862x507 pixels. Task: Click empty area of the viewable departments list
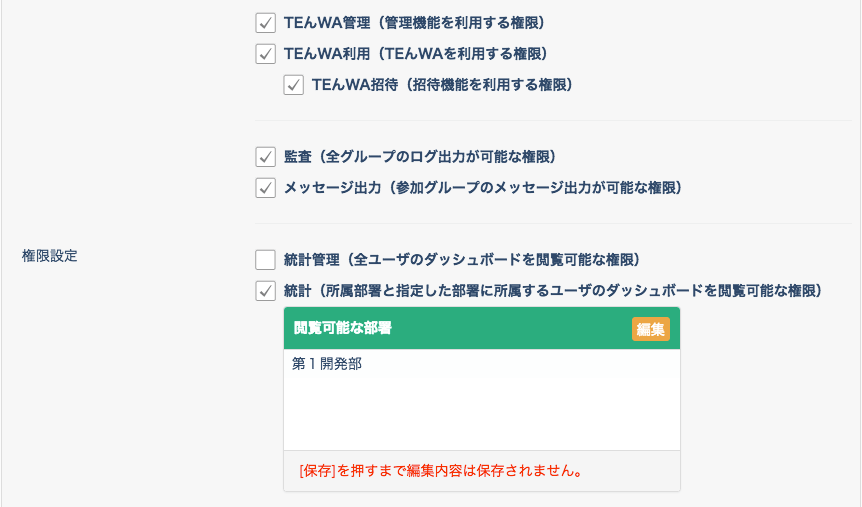click(x=482, y=412)
